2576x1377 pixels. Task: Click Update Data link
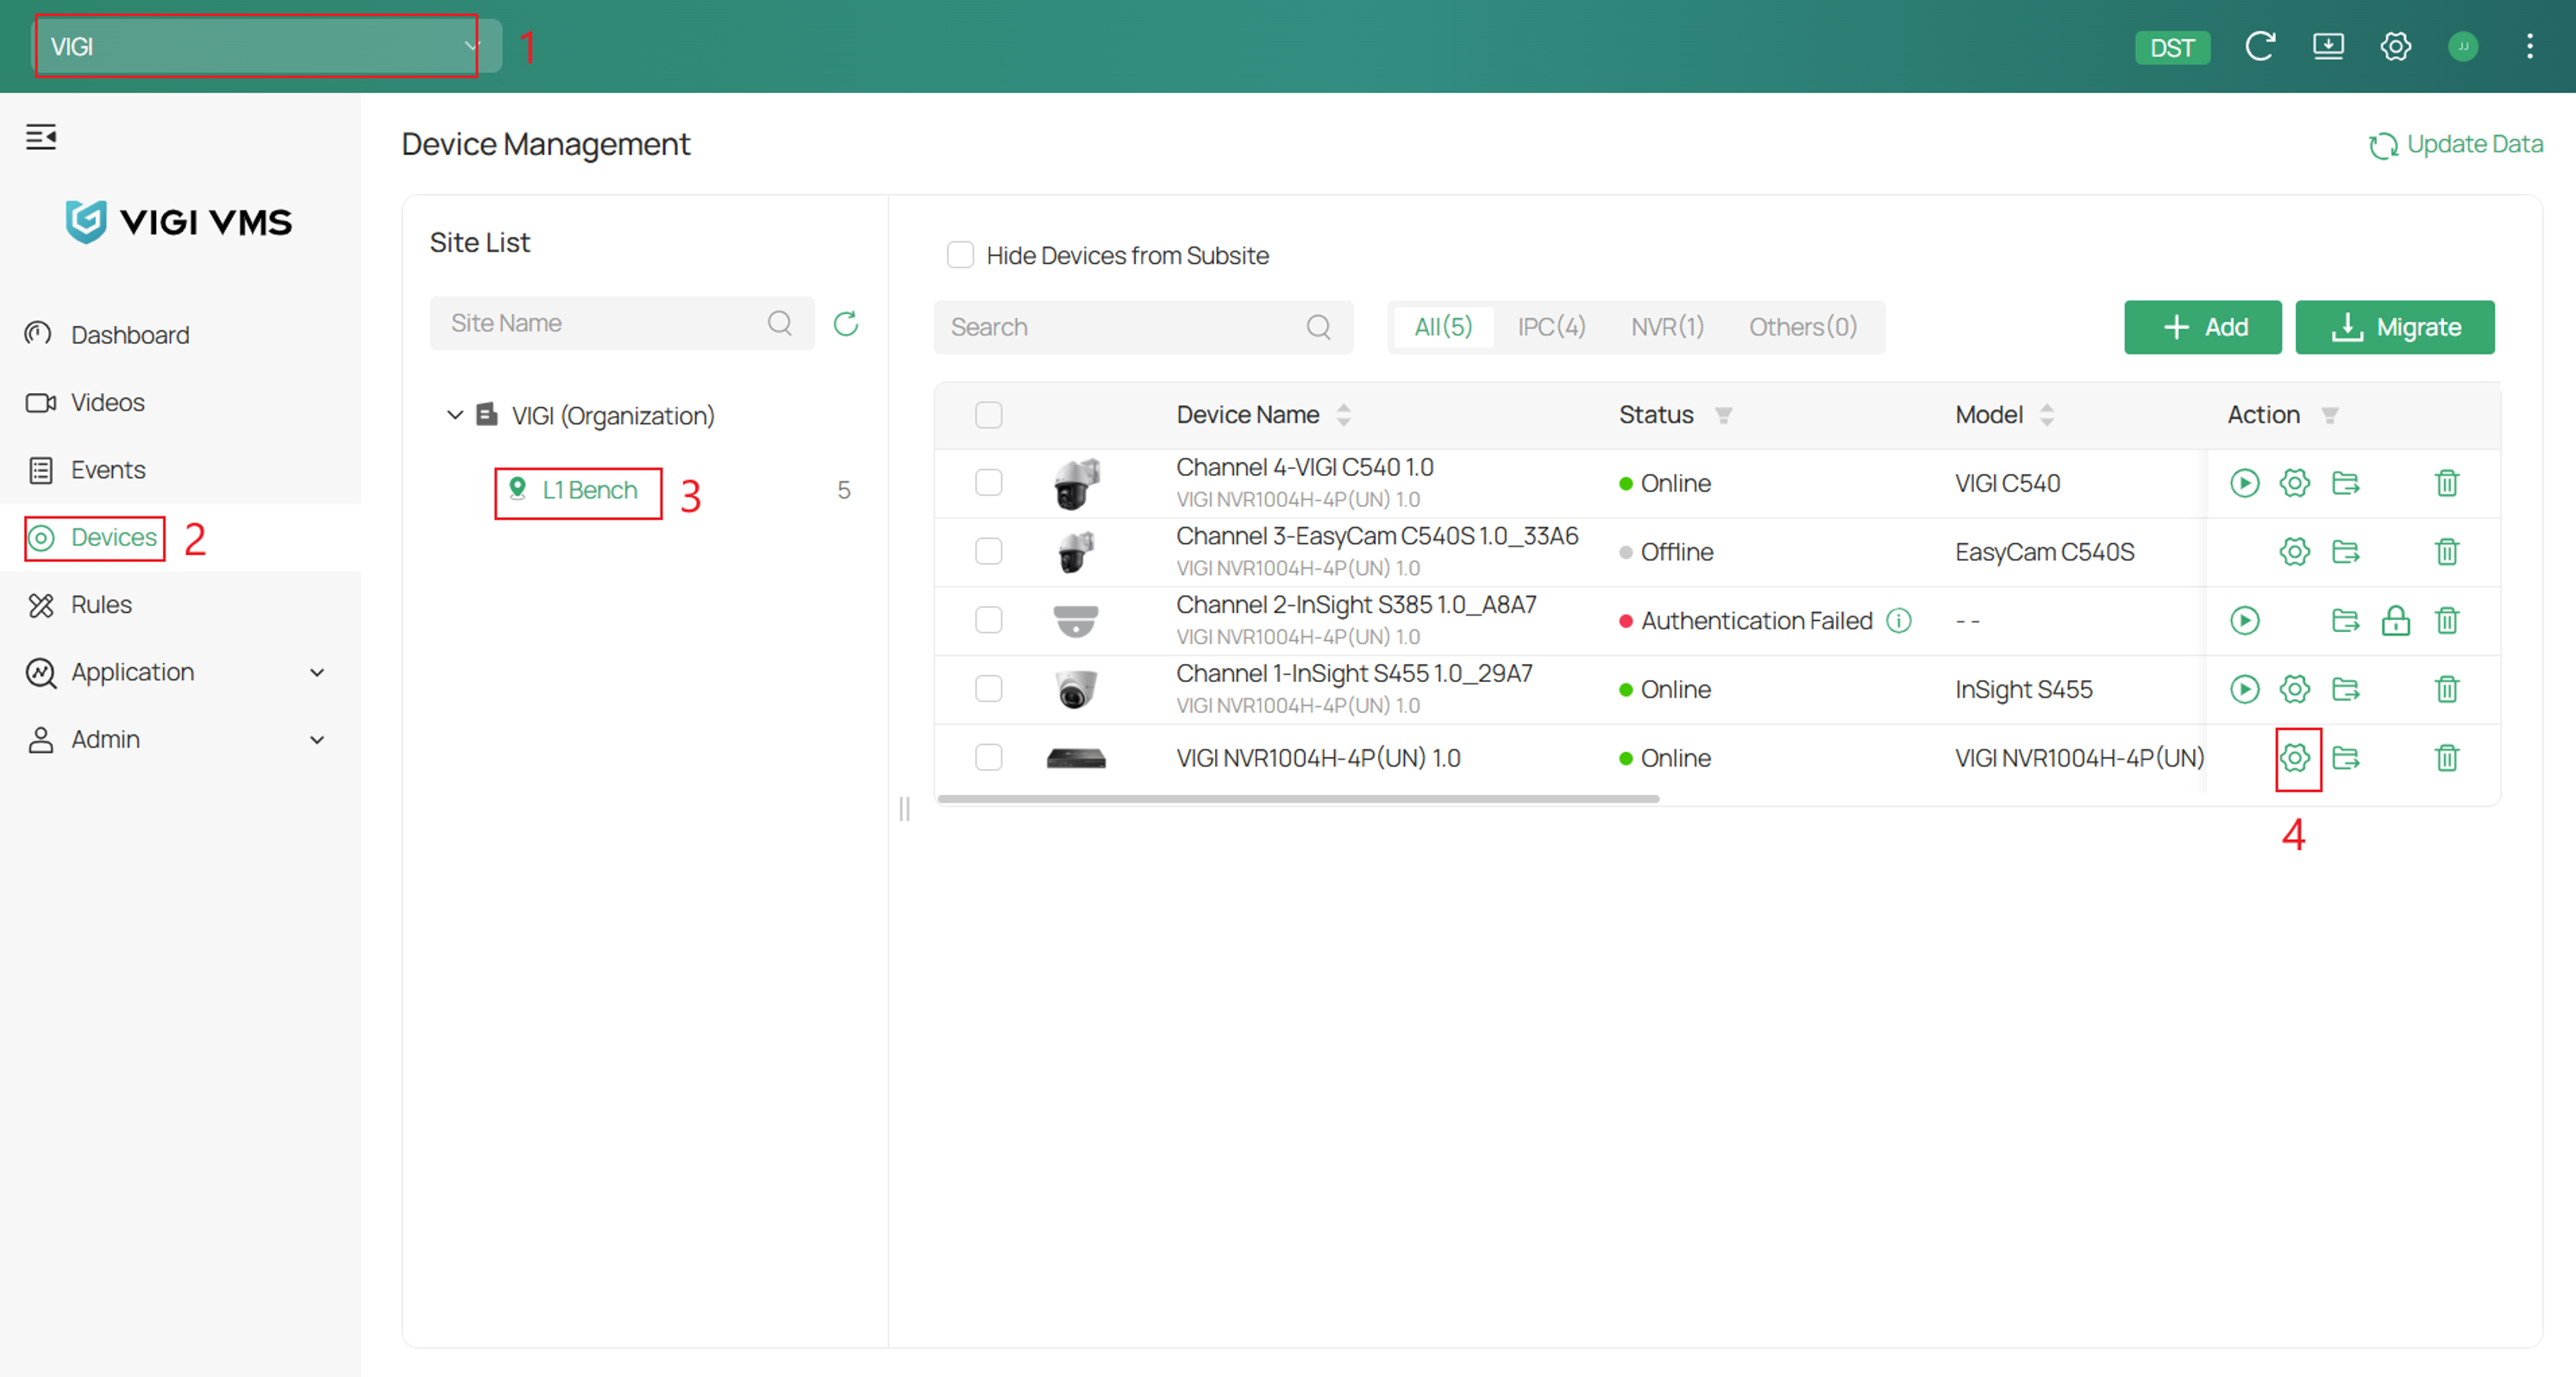2455,144
